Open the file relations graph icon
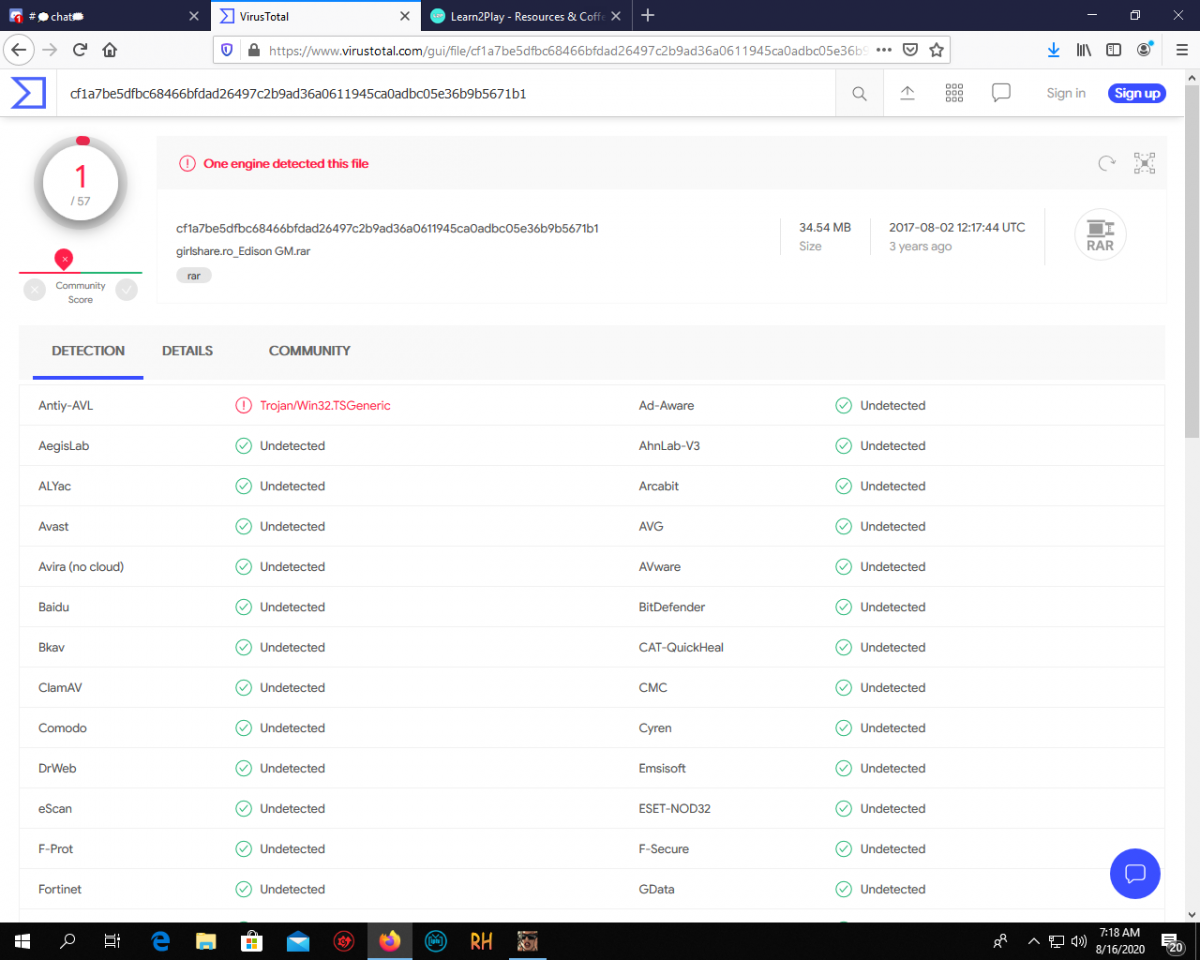 (x=1144, y=164)
